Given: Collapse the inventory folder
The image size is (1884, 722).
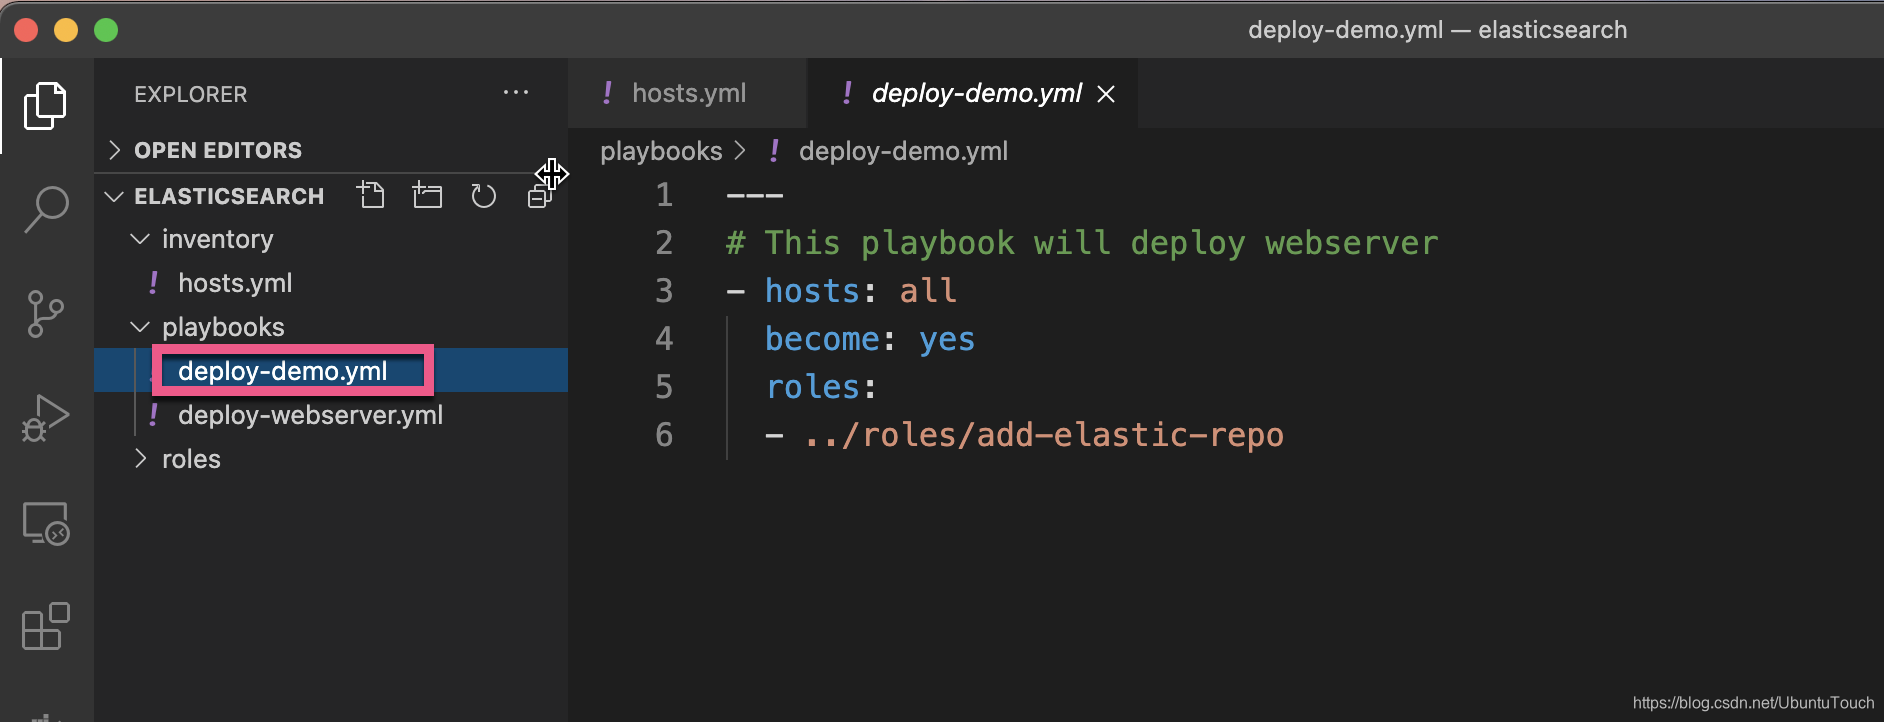Looking at the screenshot, I should 140,239.
